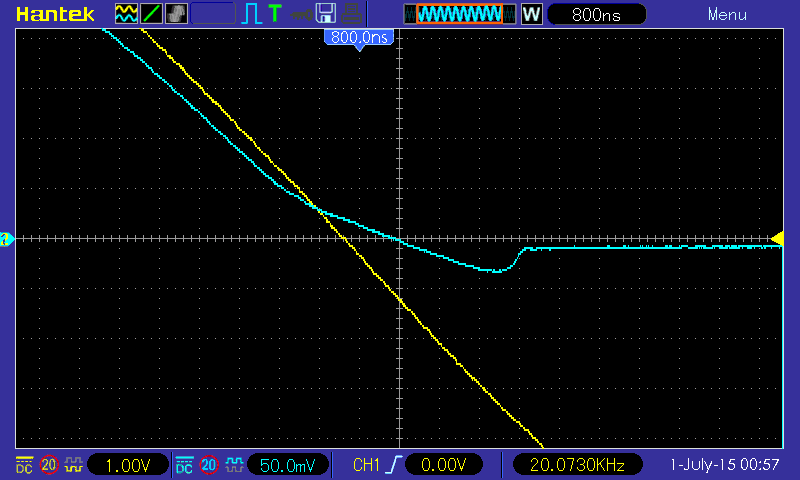This screenshot has width=800, height=480.
Task: Click the 800ns timebase readout at top
Action: click(596, 14)
